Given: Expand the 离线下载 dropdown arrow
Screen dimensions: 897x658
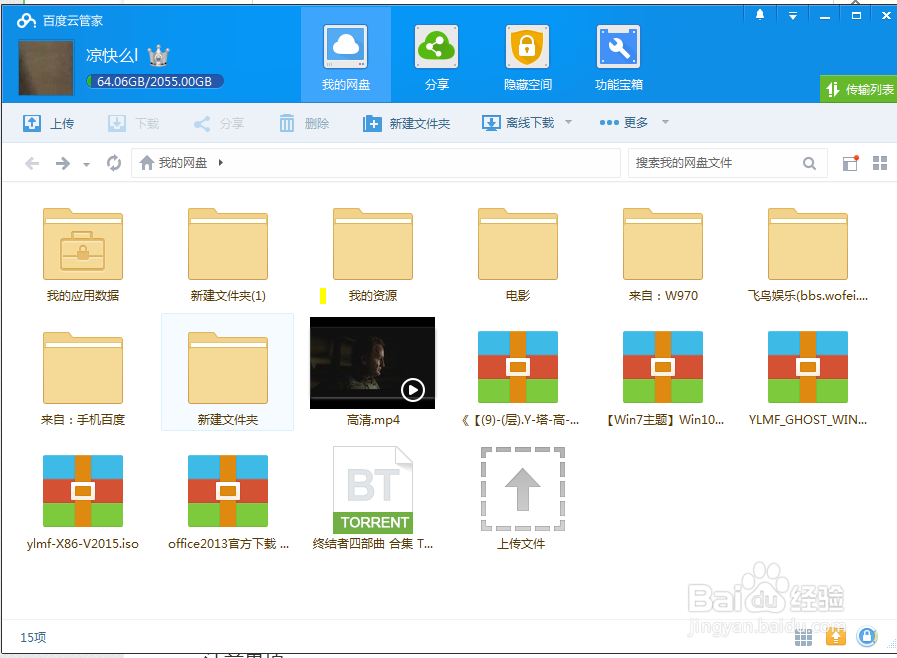Looking at the screenshot, I should point(568,122).
